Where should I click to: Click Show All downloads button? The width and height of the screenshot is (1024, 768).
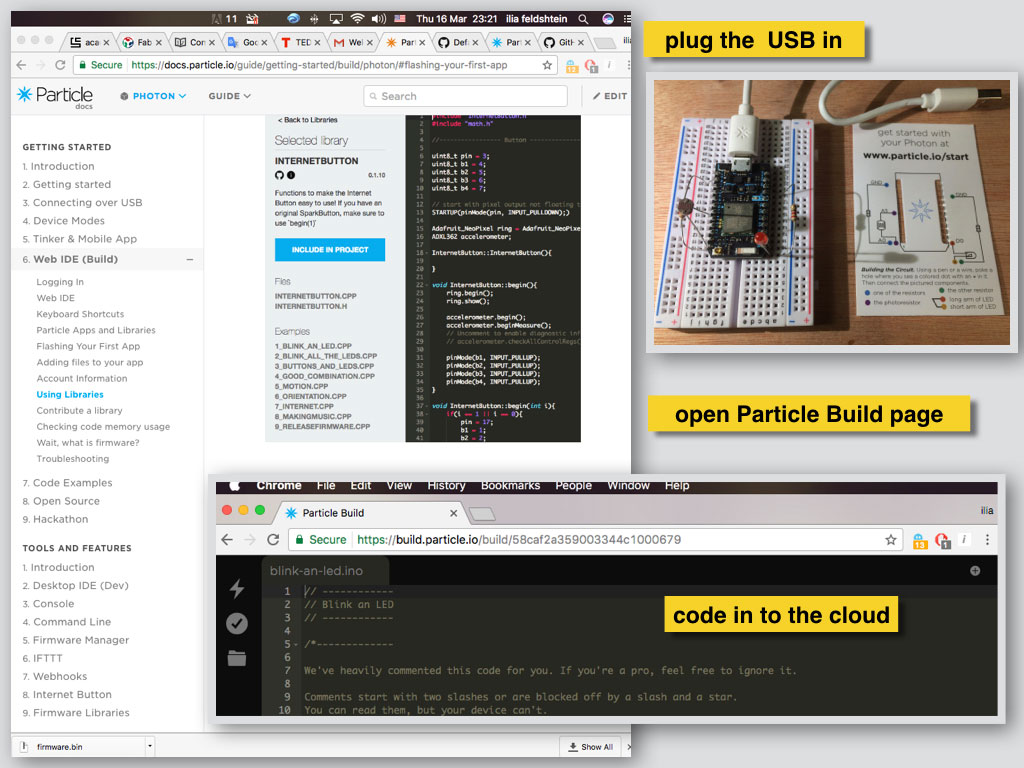(x=590, y=746)
